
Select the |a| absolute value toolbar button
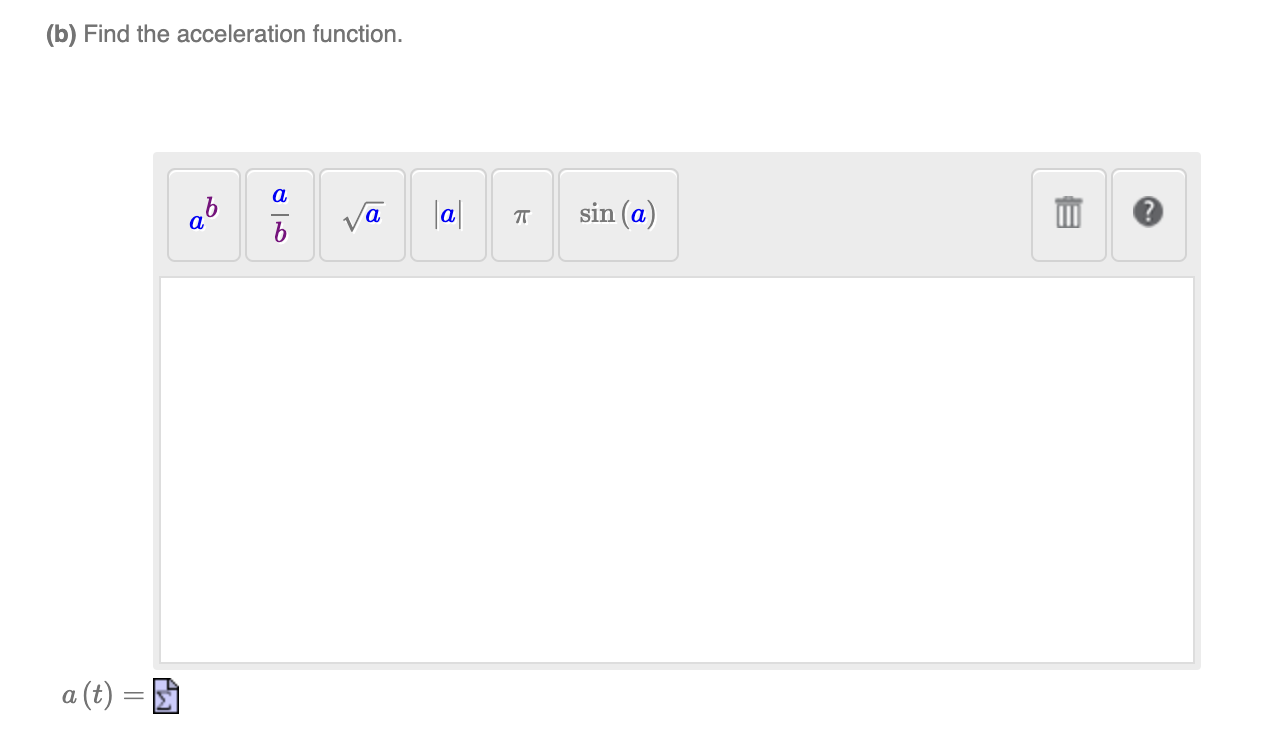(448, 214)
